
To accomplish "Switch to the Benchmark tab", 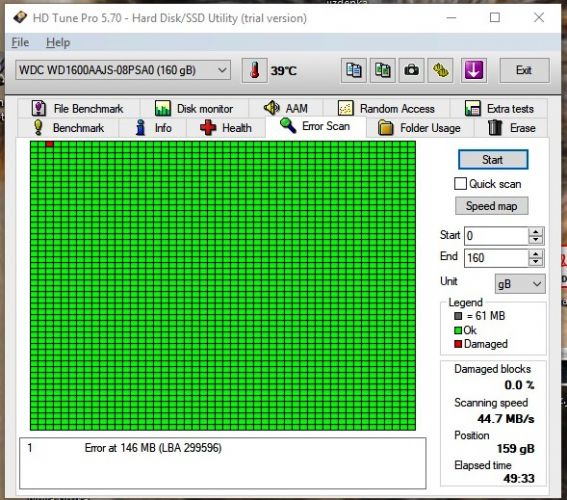I will [x=68, y=128].
